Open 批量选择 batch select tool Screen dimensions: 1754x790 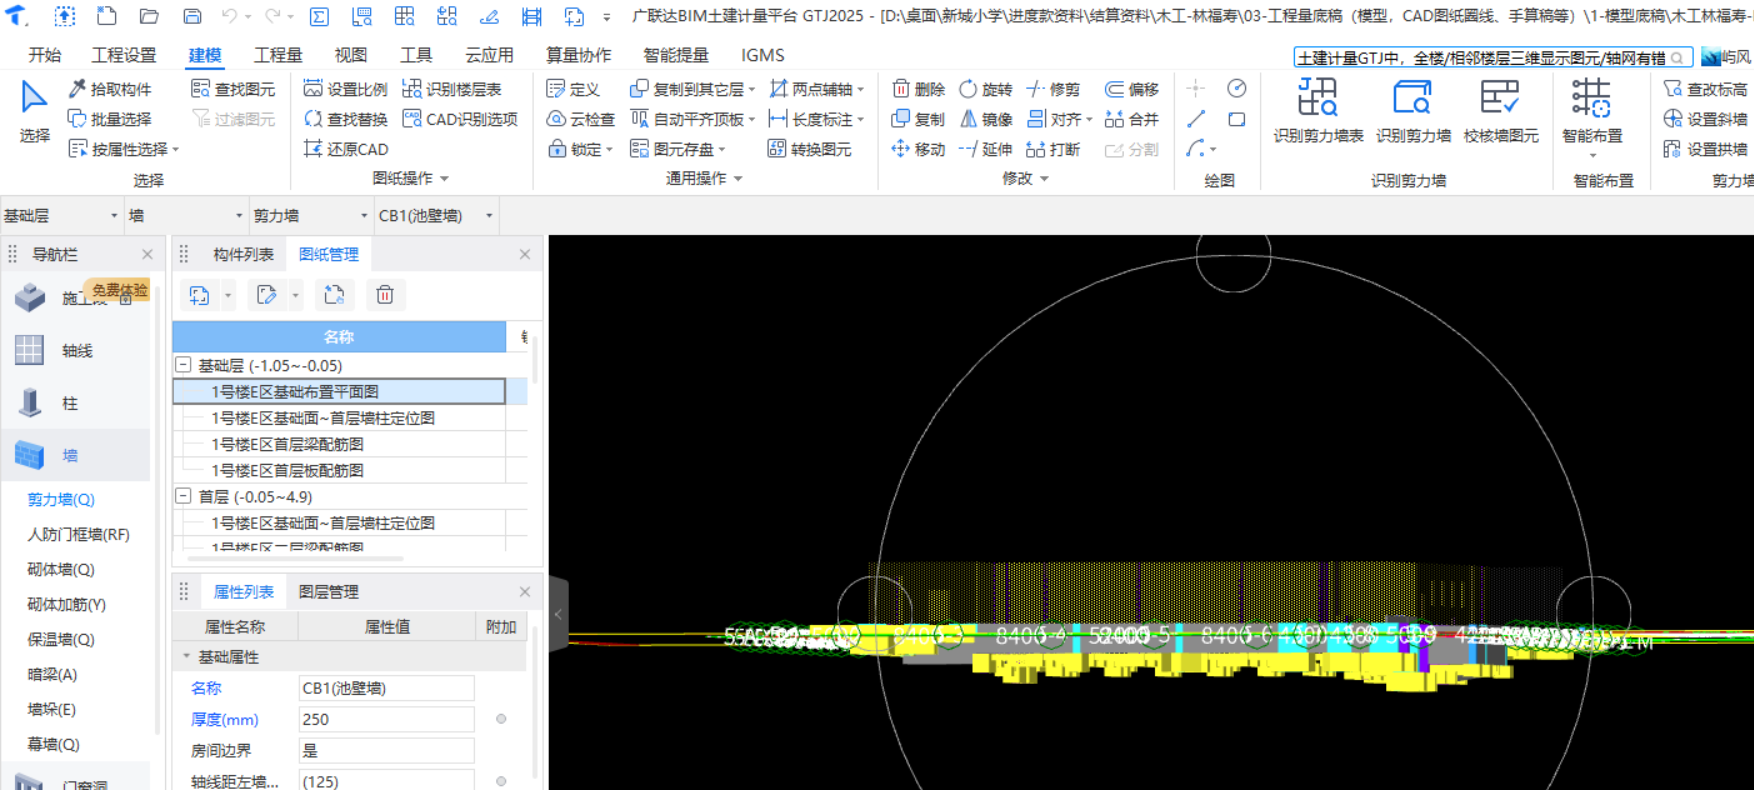(x=110, y=119)
